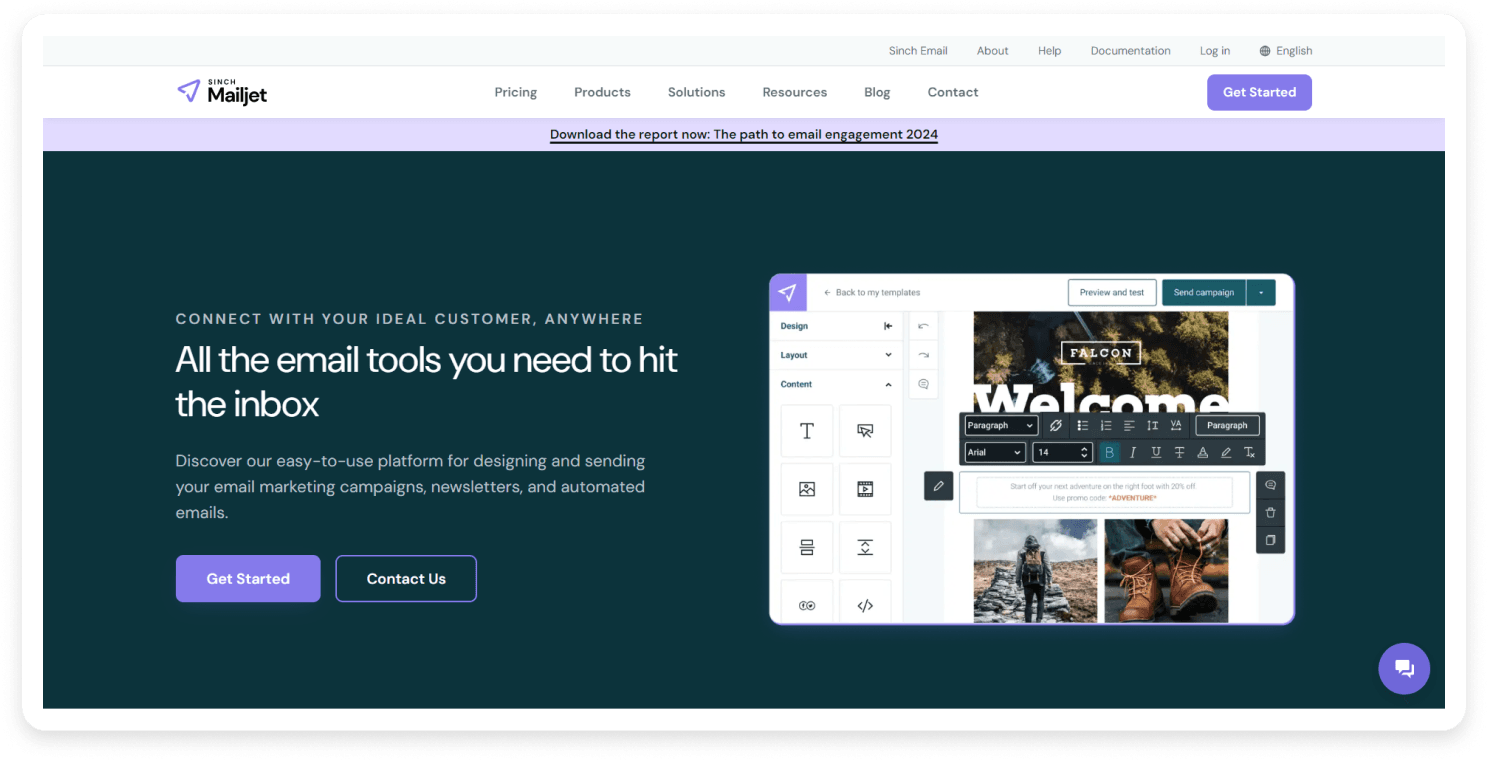Select the Divider content block
This screenshot has width=1488, height=761.
[x=807, y=547]
